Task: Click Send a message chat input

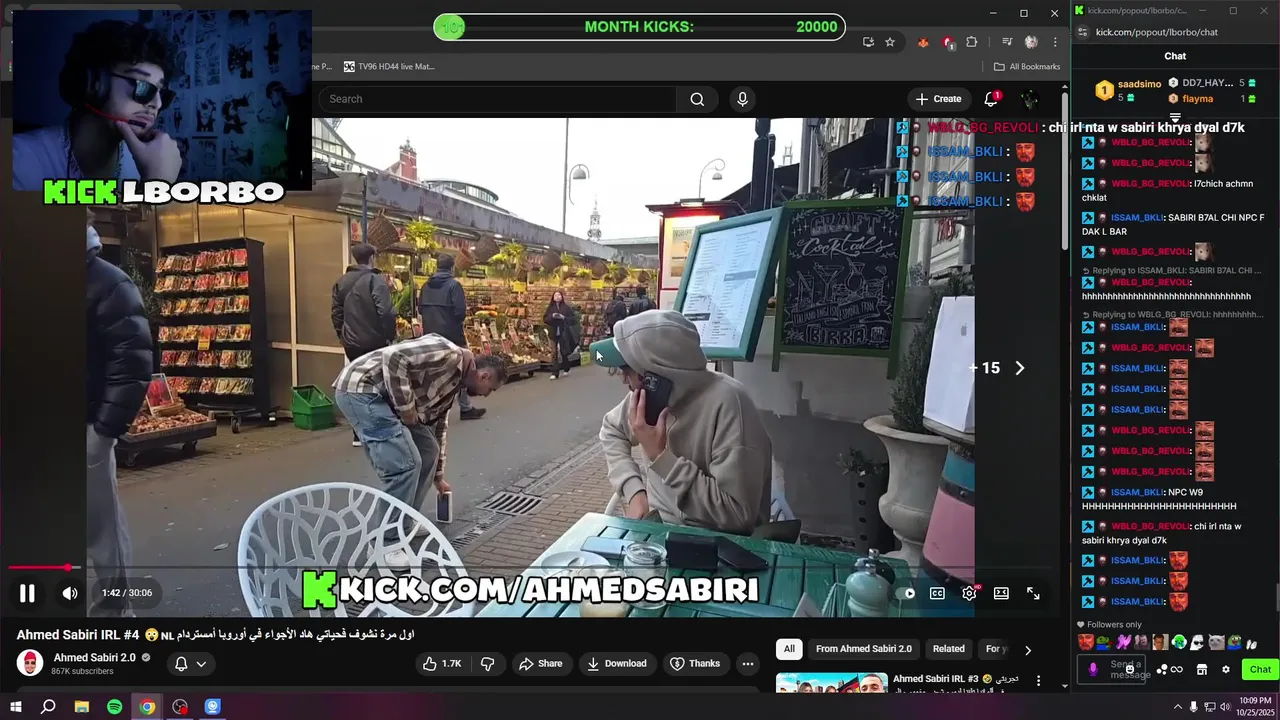Action: pyautogui.click(x=1113, y=669)
